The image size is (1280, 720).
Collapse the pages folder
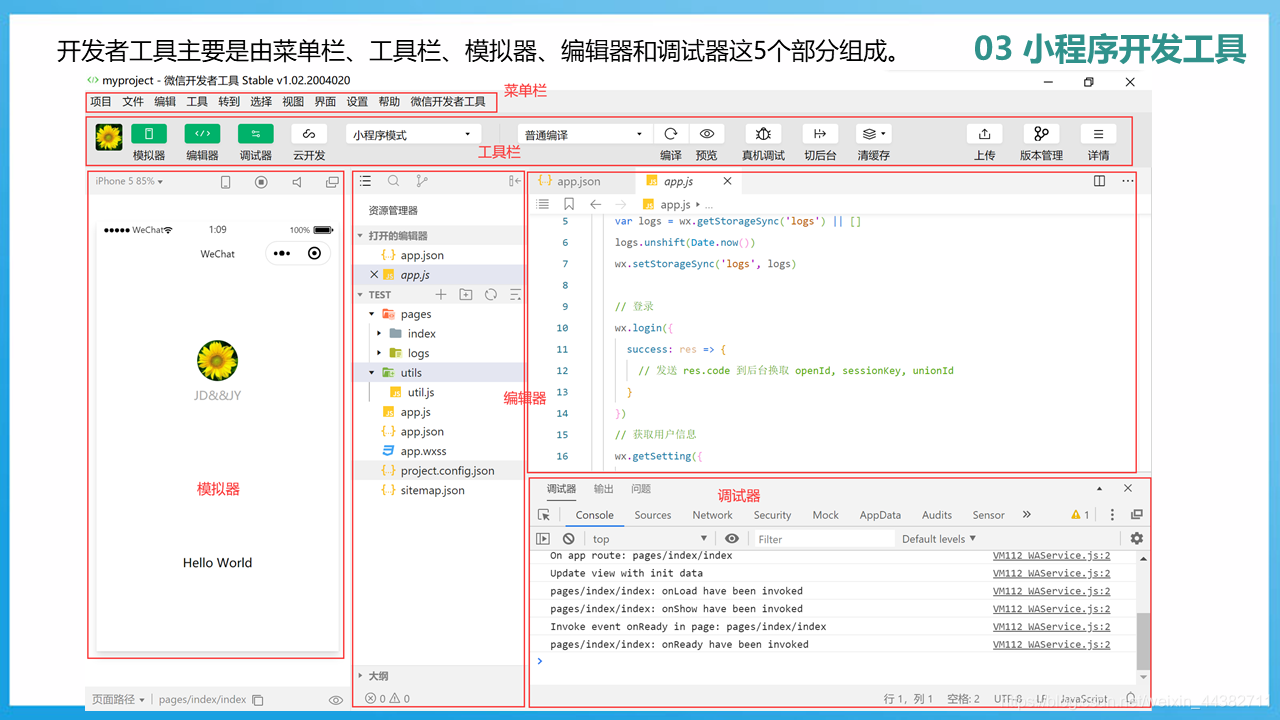(372, 314)
